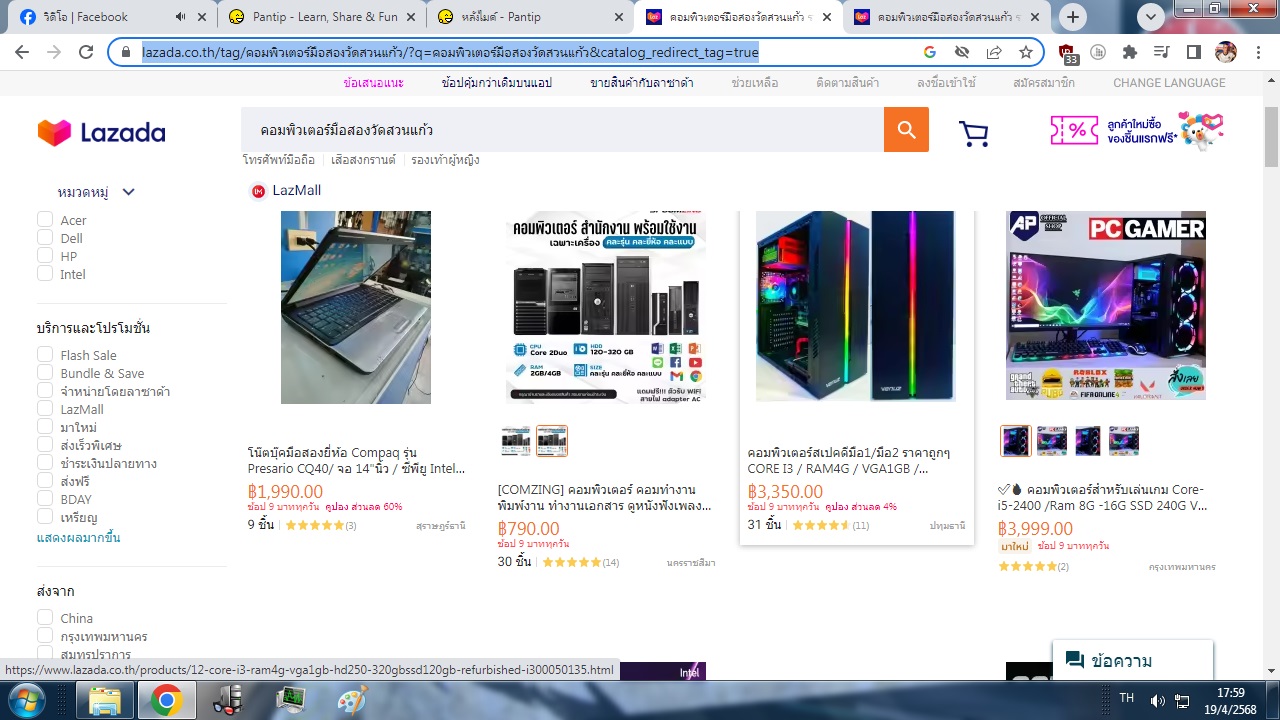
Task: Open media control playlist icon
Action: [x=1162, y=52]
